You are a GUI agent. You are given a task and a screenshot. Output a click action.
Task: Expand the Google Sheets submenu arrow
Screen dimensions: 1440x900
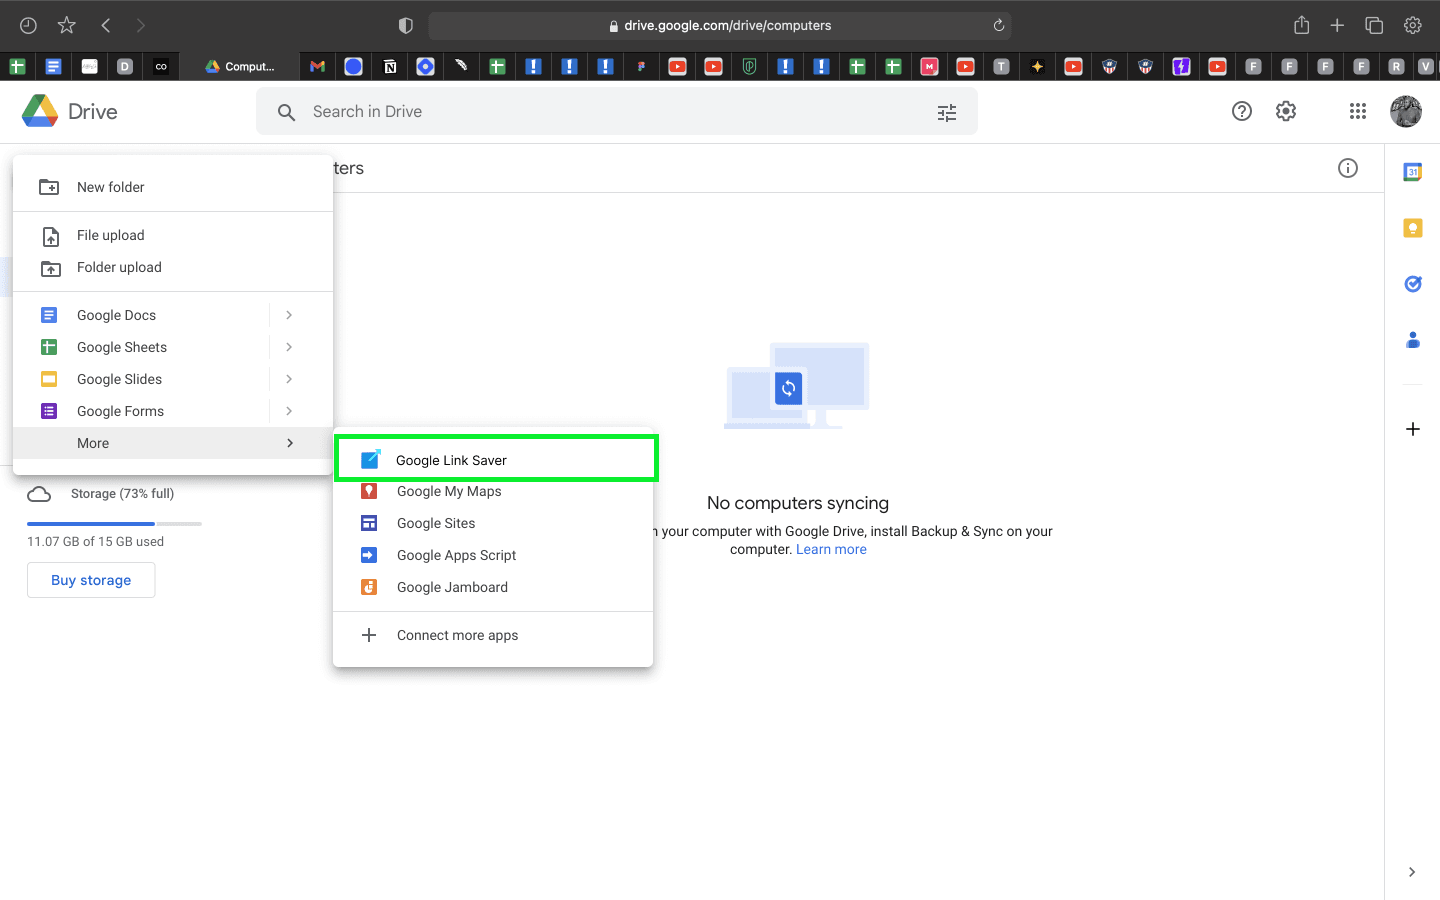tap(289, 347)
